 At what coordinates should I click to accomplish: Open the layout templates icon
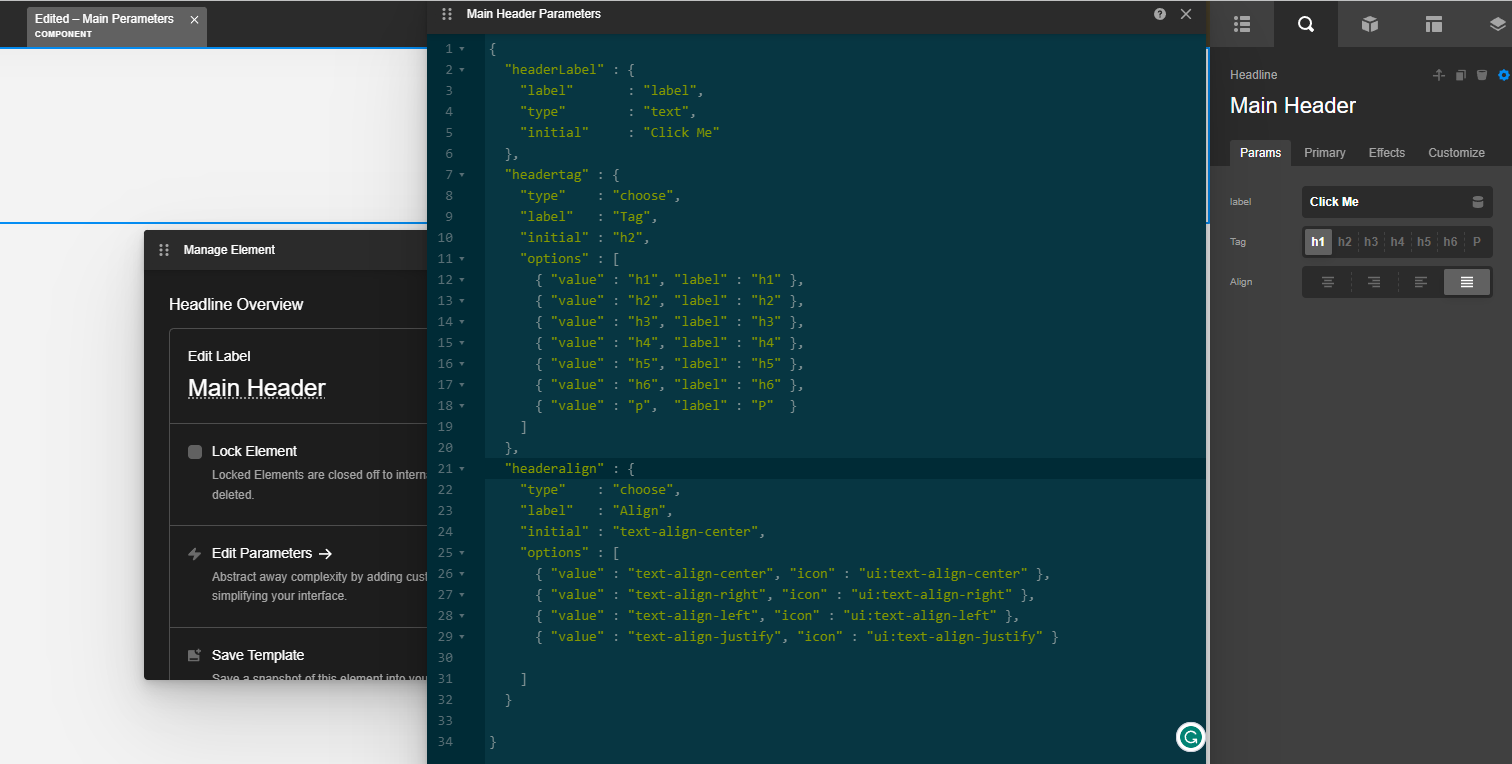(x=1434, y=24)
